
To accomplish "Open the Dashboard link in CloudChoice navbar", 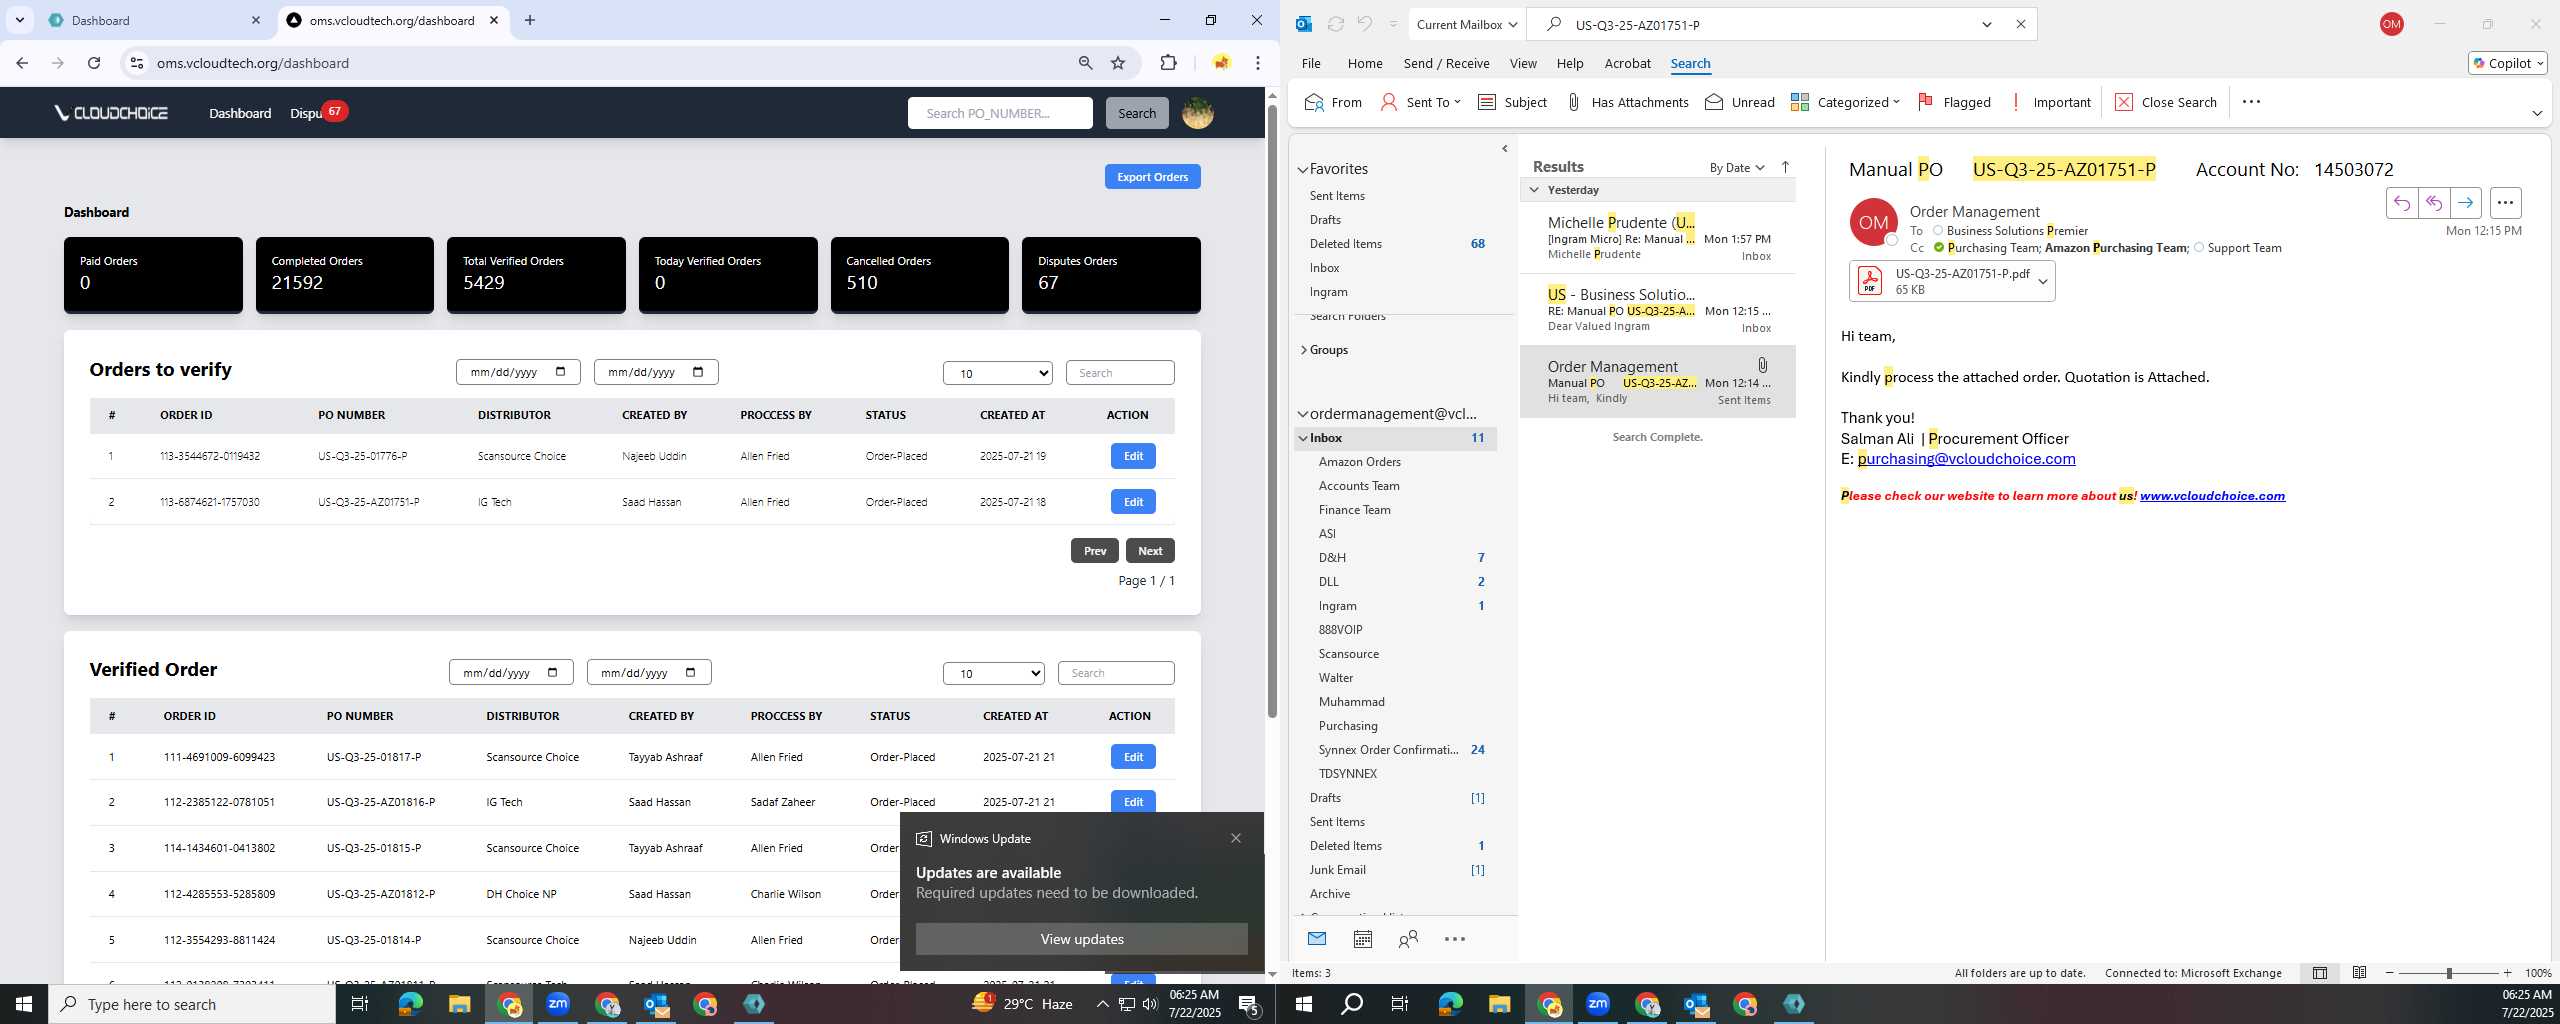I will 240,113.
